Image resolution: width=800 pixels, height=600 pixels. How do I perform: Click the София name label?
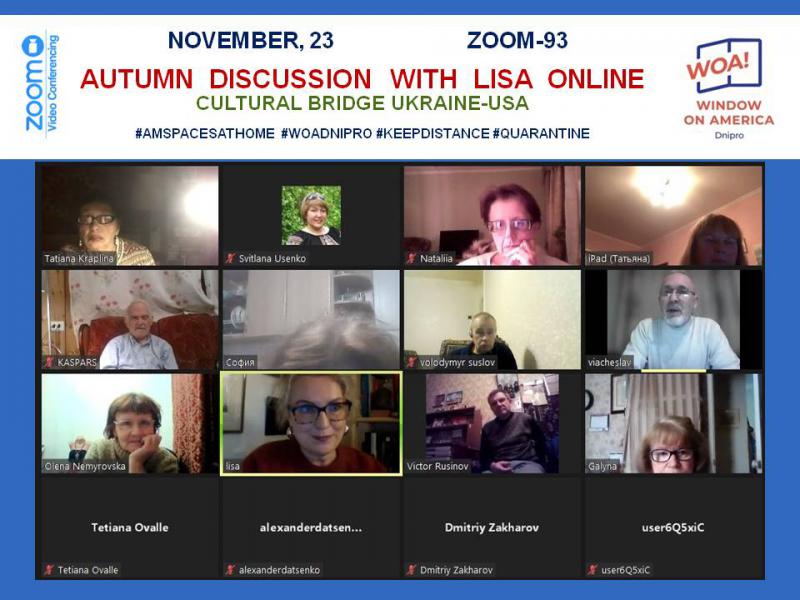(240, 362)
